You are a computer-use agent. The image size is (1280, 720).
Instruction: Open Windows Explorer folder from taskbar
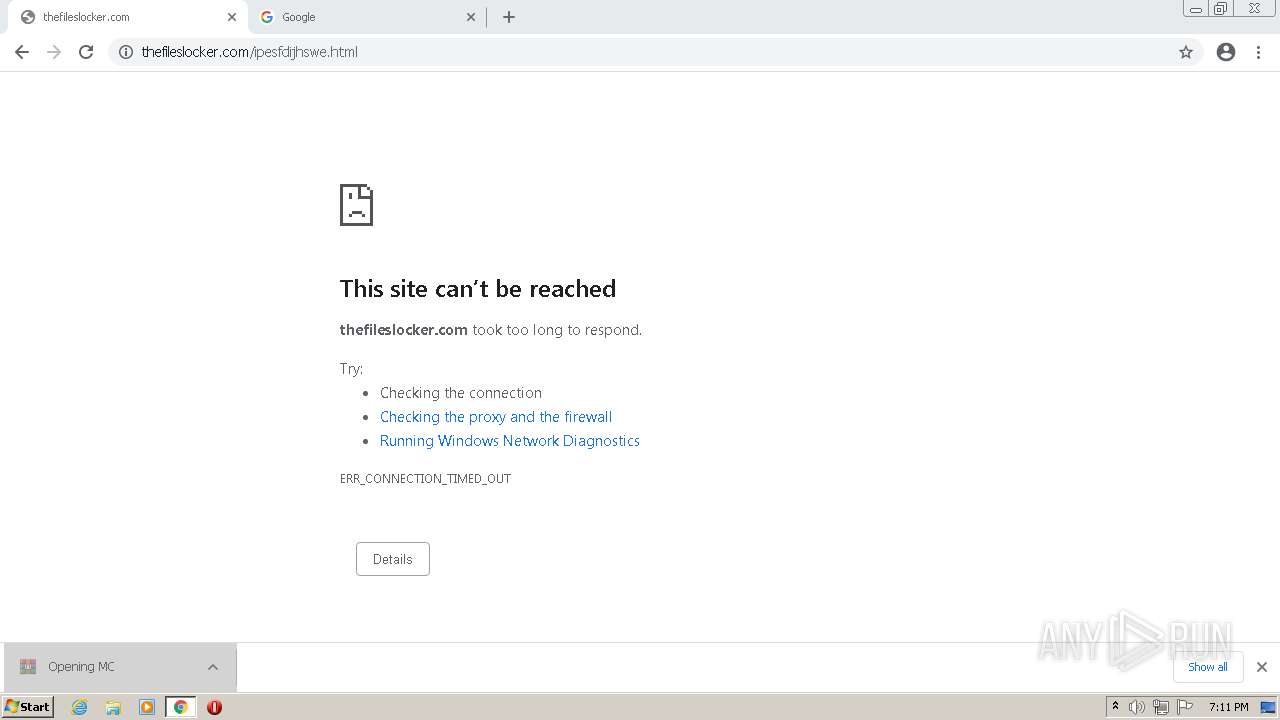pos(113,707)
